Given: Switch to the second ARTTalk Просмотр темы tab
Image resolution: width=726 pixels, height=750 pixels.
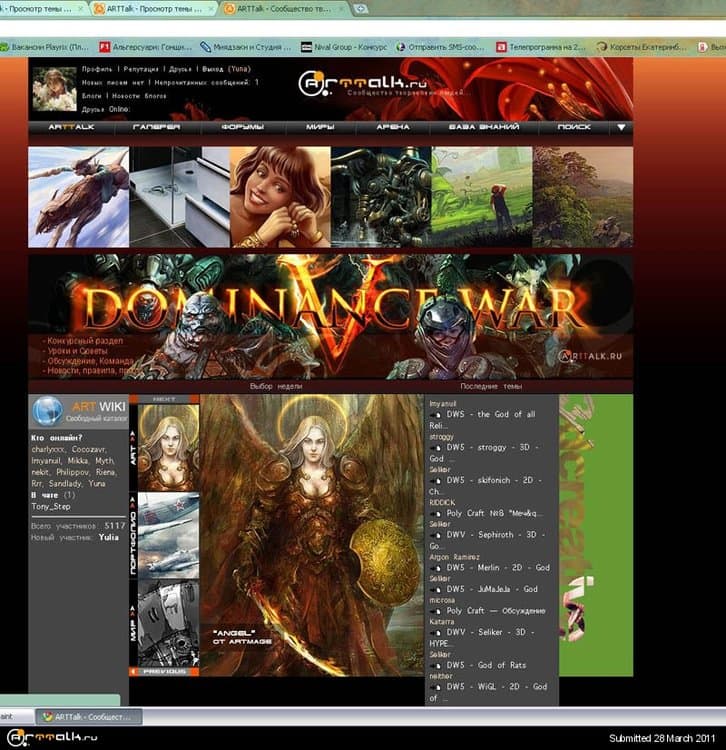Looking at the screenshot, I should tap(152, 9).
